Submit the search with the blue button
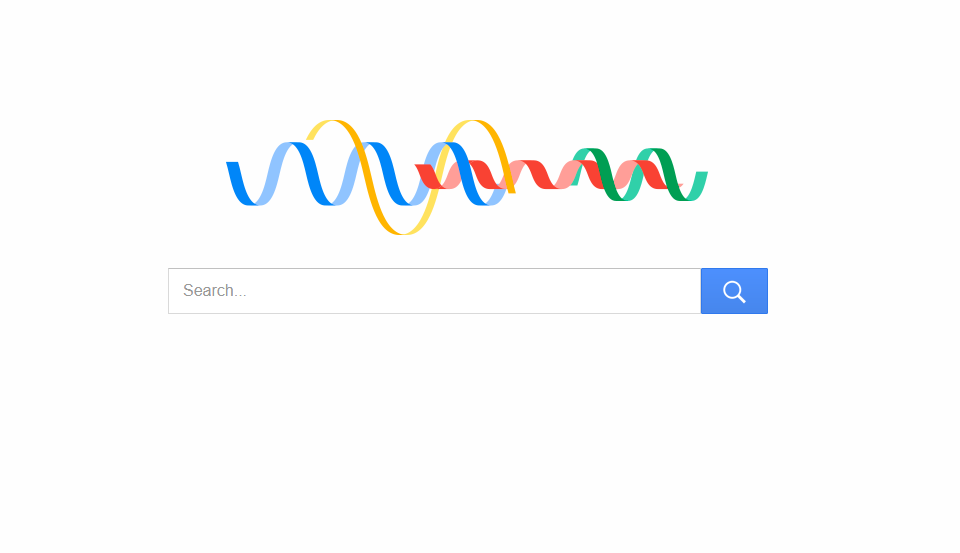Screen dimensions: 960x553 click(x=734, y=291)
